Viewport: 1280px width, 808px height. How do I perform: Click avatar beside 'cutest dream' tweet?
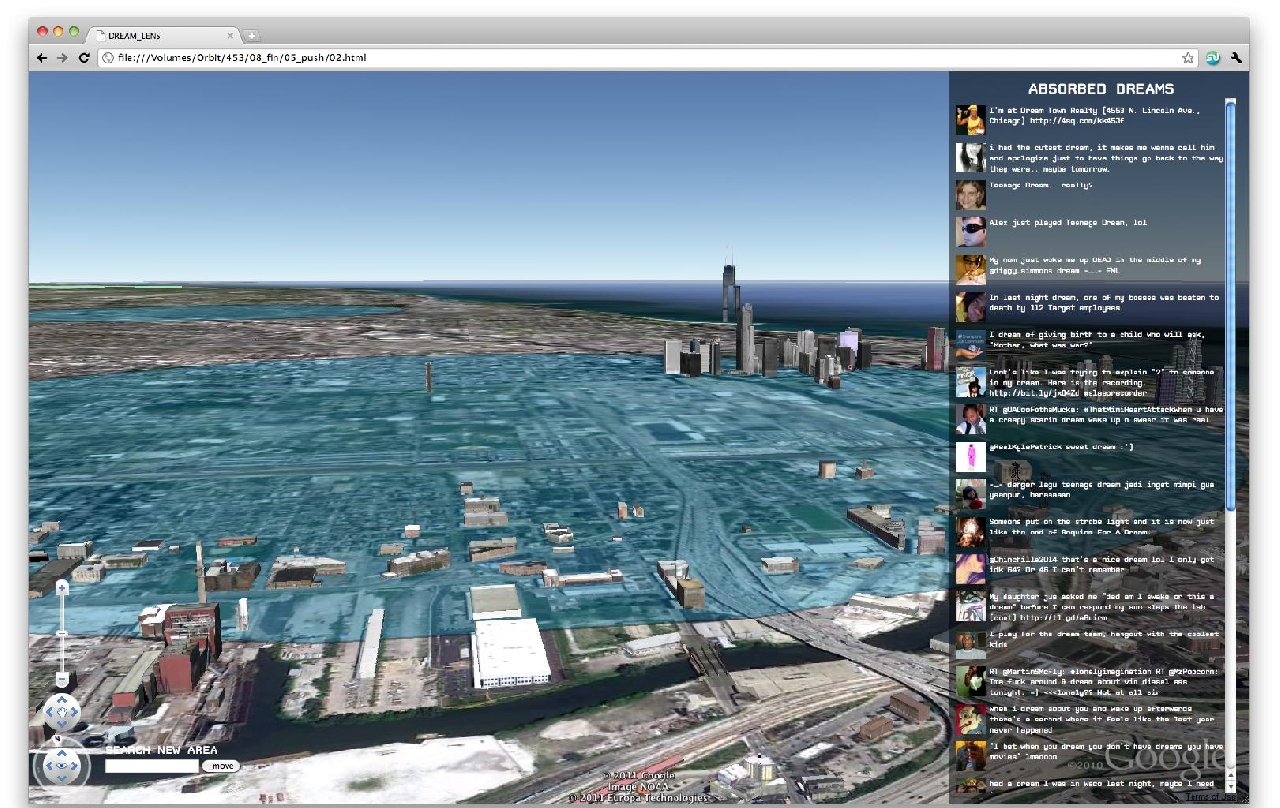970,157
